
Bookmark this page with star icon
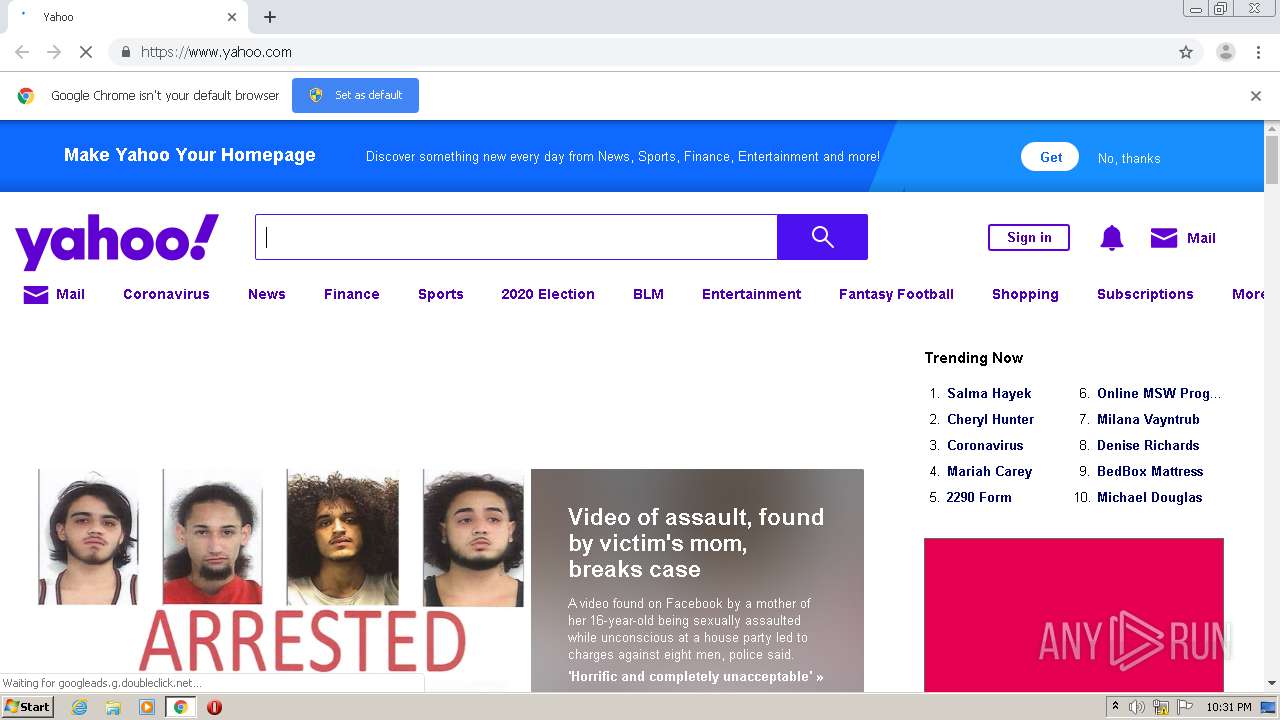point(1186,52)
